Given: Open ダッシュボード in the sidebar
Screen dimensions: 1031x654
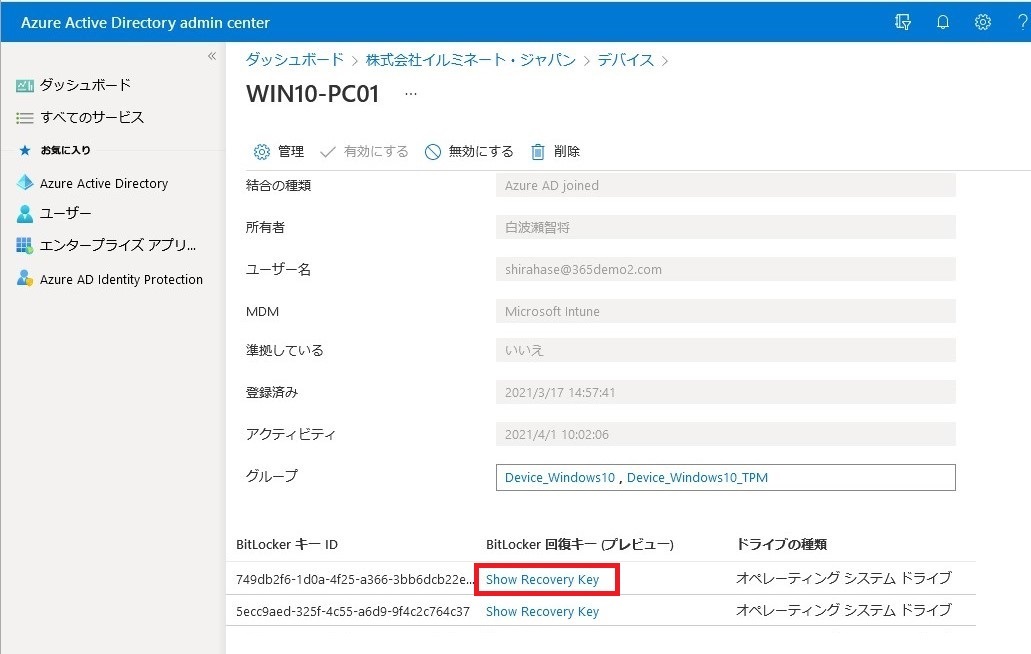Looking at the screenshot, I should (85, 85).
